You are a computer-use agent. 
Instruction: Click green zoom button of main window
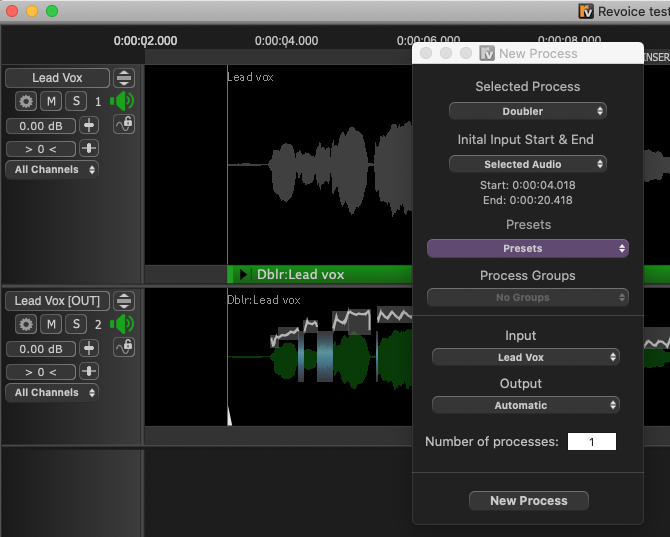(52, 11)
